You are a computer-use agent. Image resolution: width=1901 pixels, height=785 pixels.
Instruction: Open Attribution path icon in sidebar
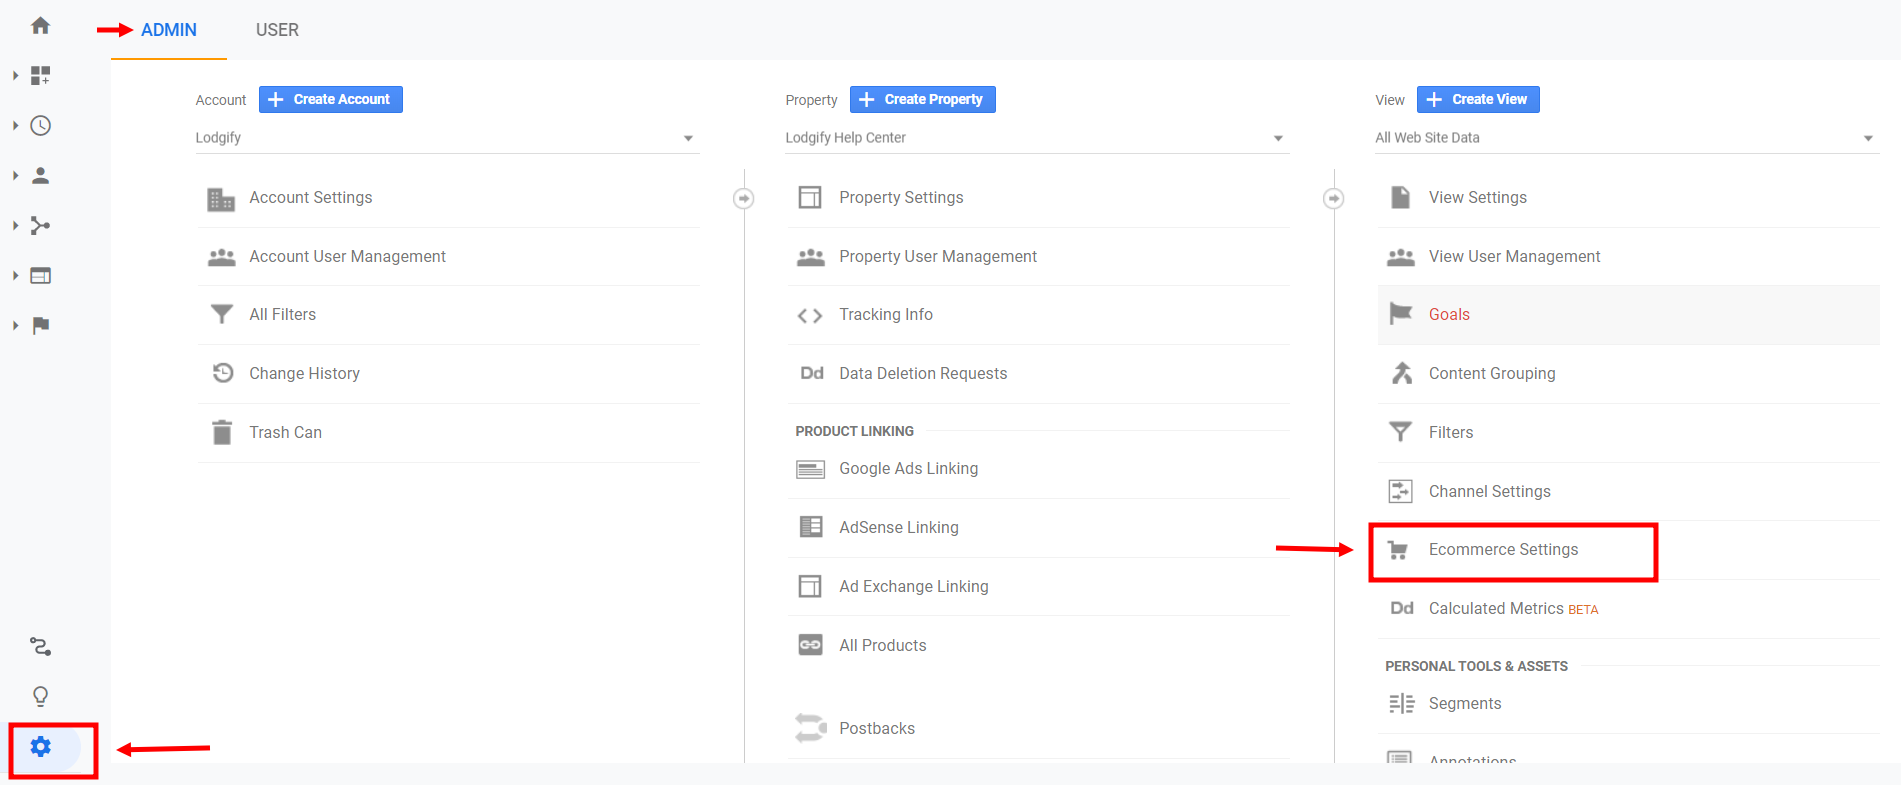coord(40,647)
